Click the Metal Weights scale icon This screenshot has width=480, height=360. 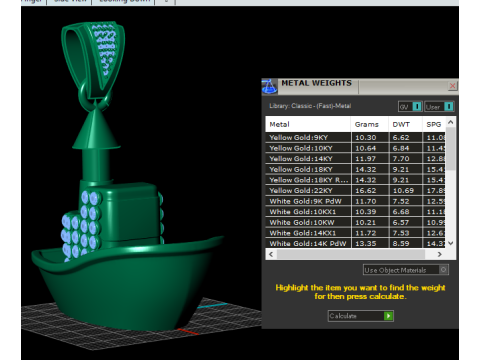(x=269, y=87)
